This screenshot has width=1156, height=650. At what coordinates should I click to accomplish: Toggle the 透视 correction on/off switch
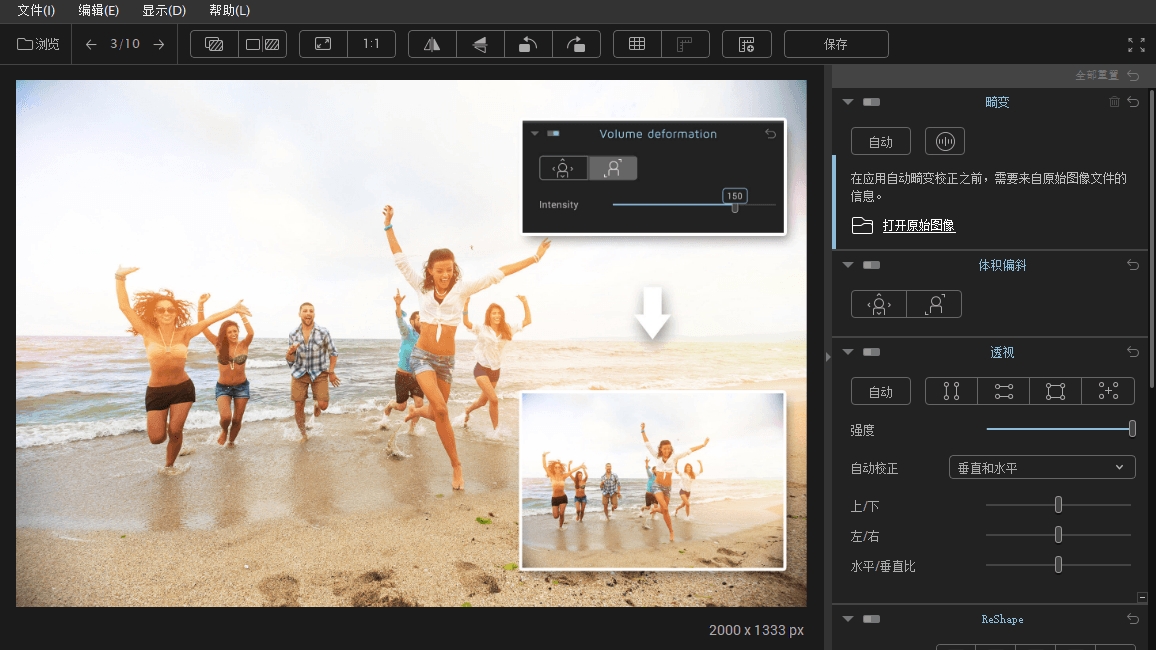pos(872,352)
